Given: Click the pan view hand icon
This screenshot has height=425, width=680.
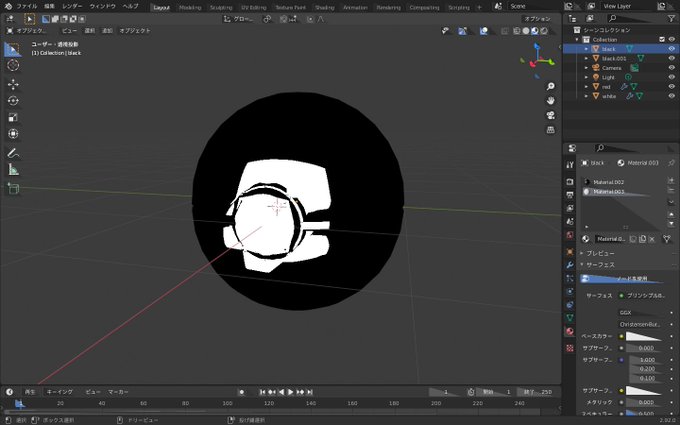Looking at the screenshot, I should click(x=550, y=101).
